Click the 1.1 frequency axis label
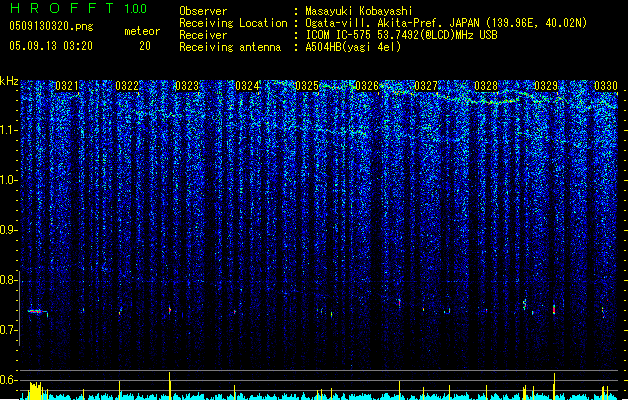 pyautogui.click(x=9, y=130)
